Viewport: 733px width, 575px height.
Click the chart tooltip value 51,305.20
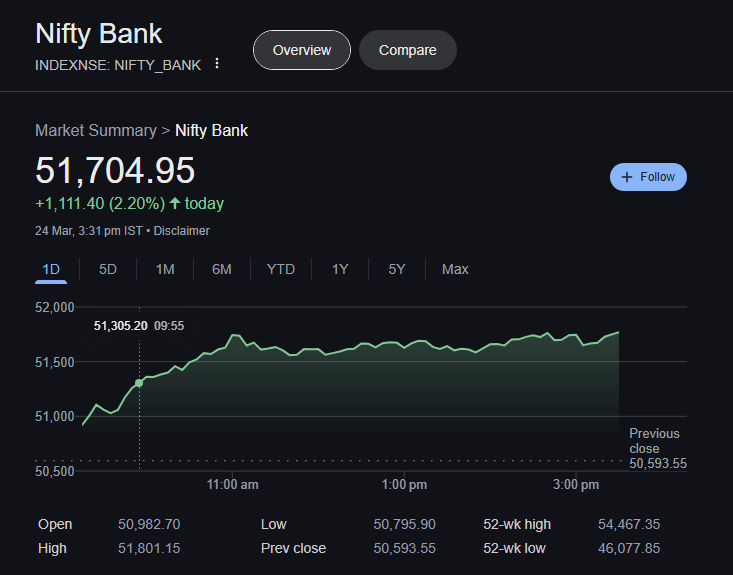click(121, 326)
